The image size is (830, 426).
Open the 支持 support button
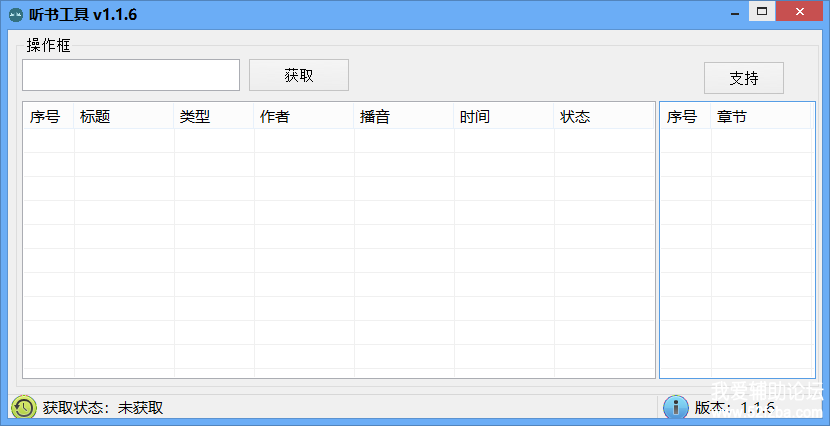pyautogui.click(x=744, y=78)
